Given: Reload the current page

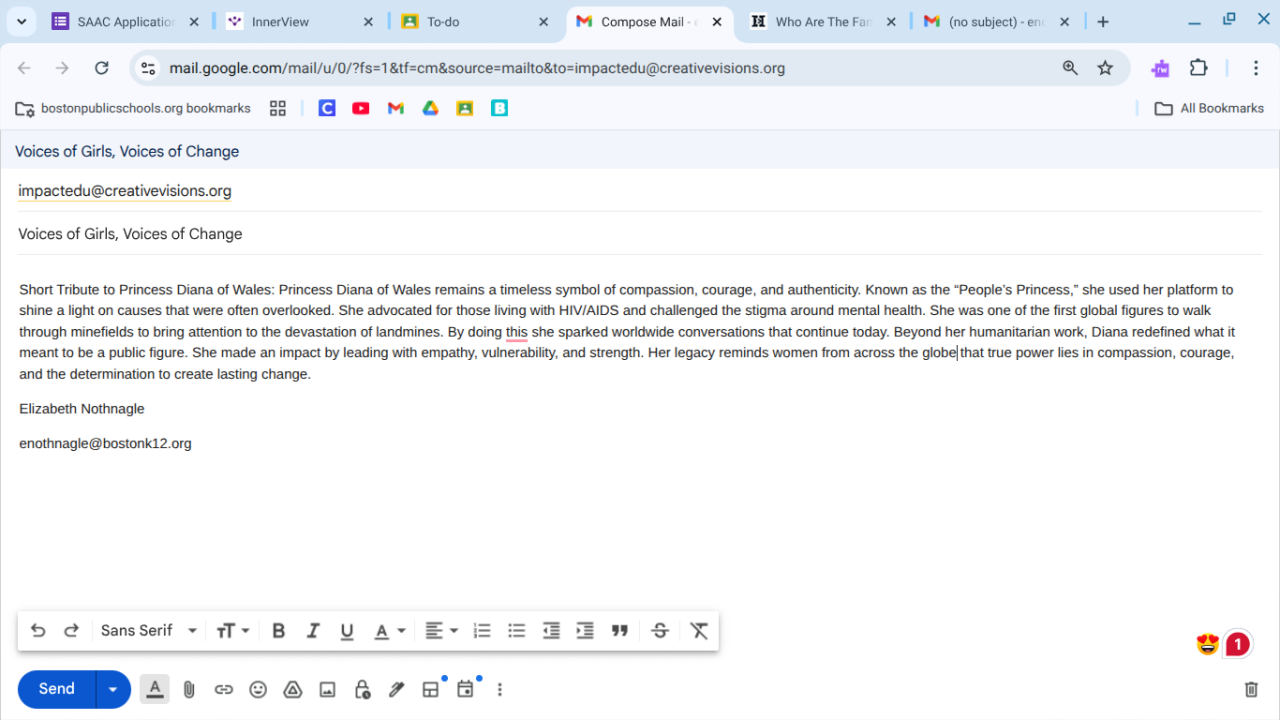Looking at the screenshot, I should click(x=101, y=68).
